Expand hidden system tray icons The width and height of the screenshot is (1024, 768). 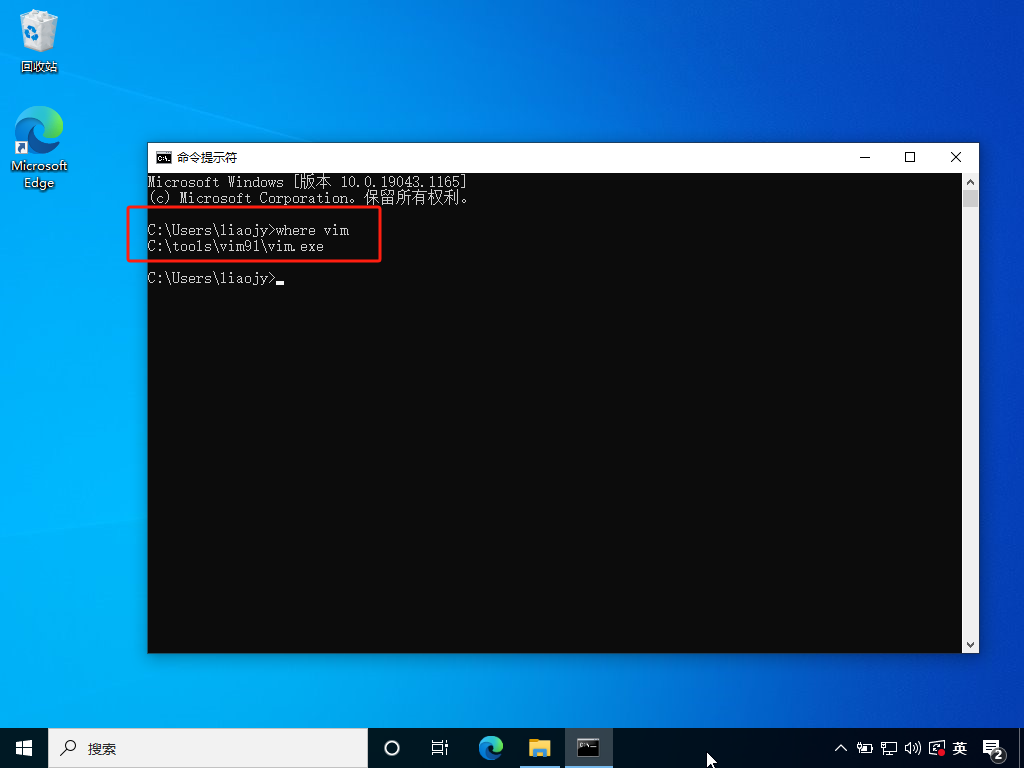840,748
